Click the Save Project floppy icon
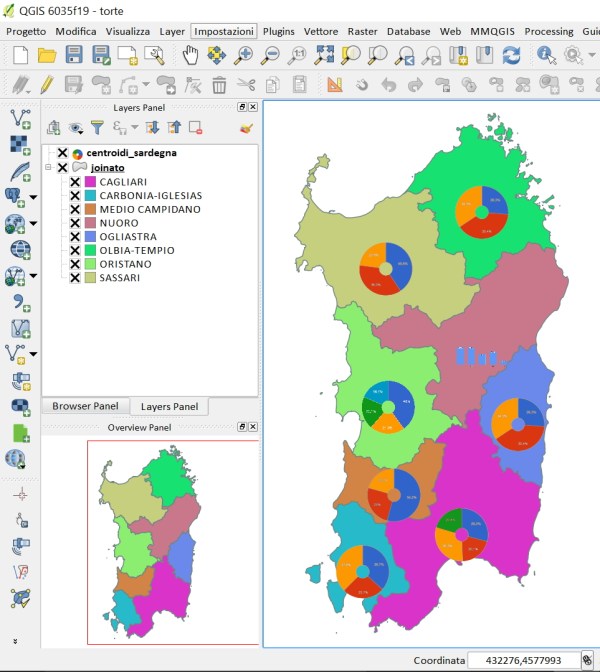This screenshot has height=672, width=600. (x=74, y=55)
